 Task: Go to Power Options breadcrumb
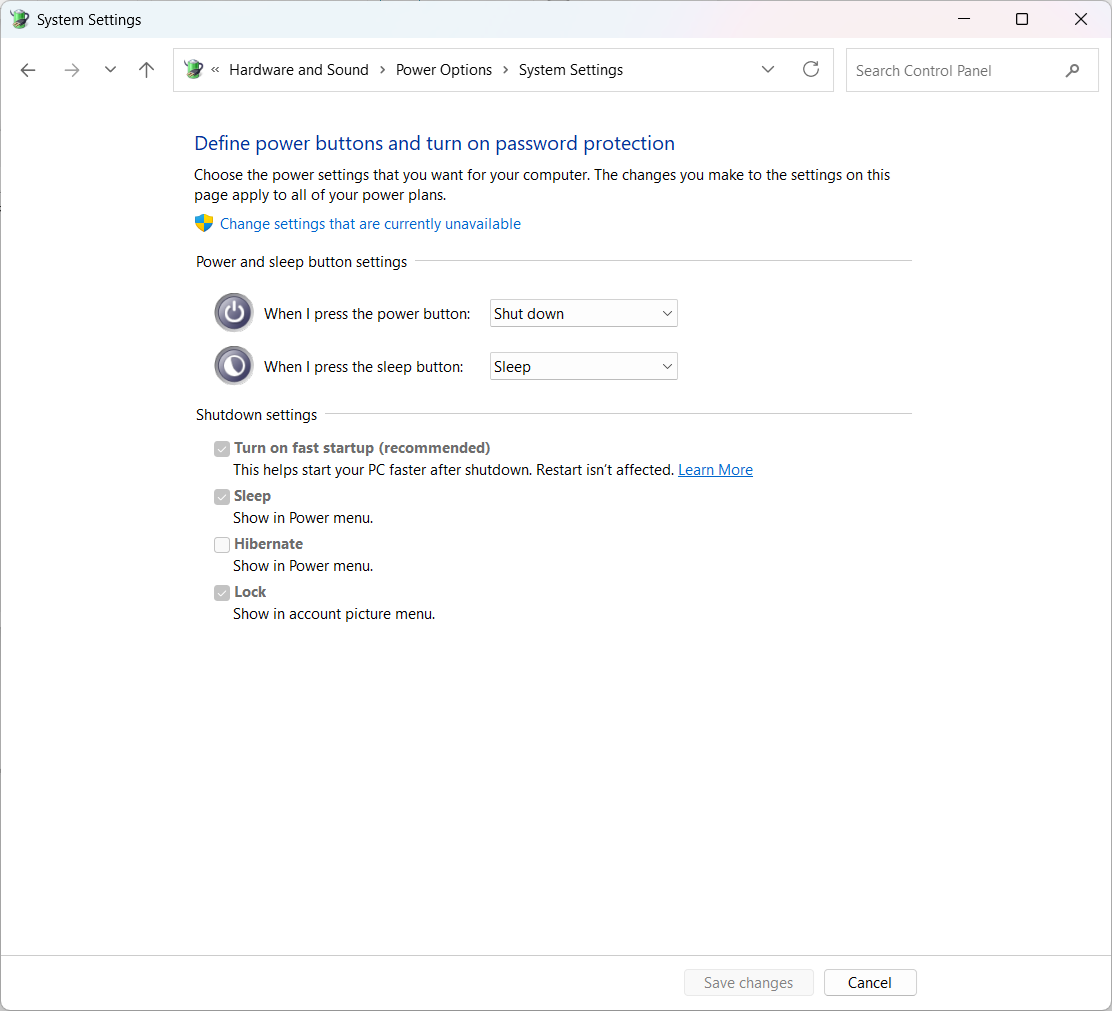444,70
